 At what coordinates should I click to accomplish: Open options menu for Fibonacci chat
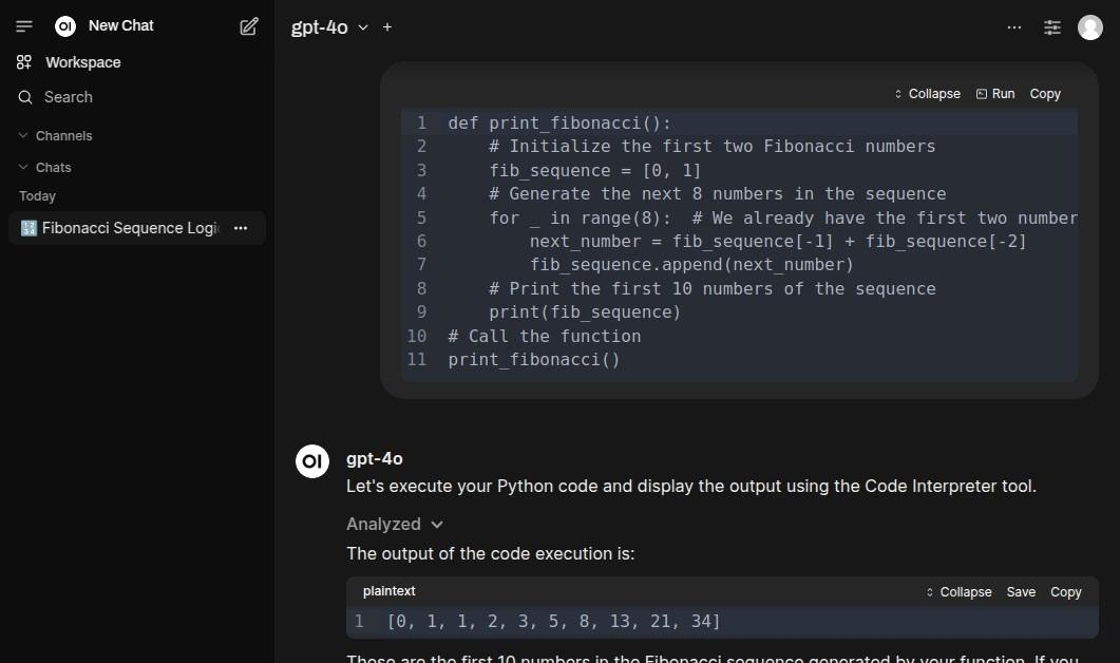(x=240, y=228)
